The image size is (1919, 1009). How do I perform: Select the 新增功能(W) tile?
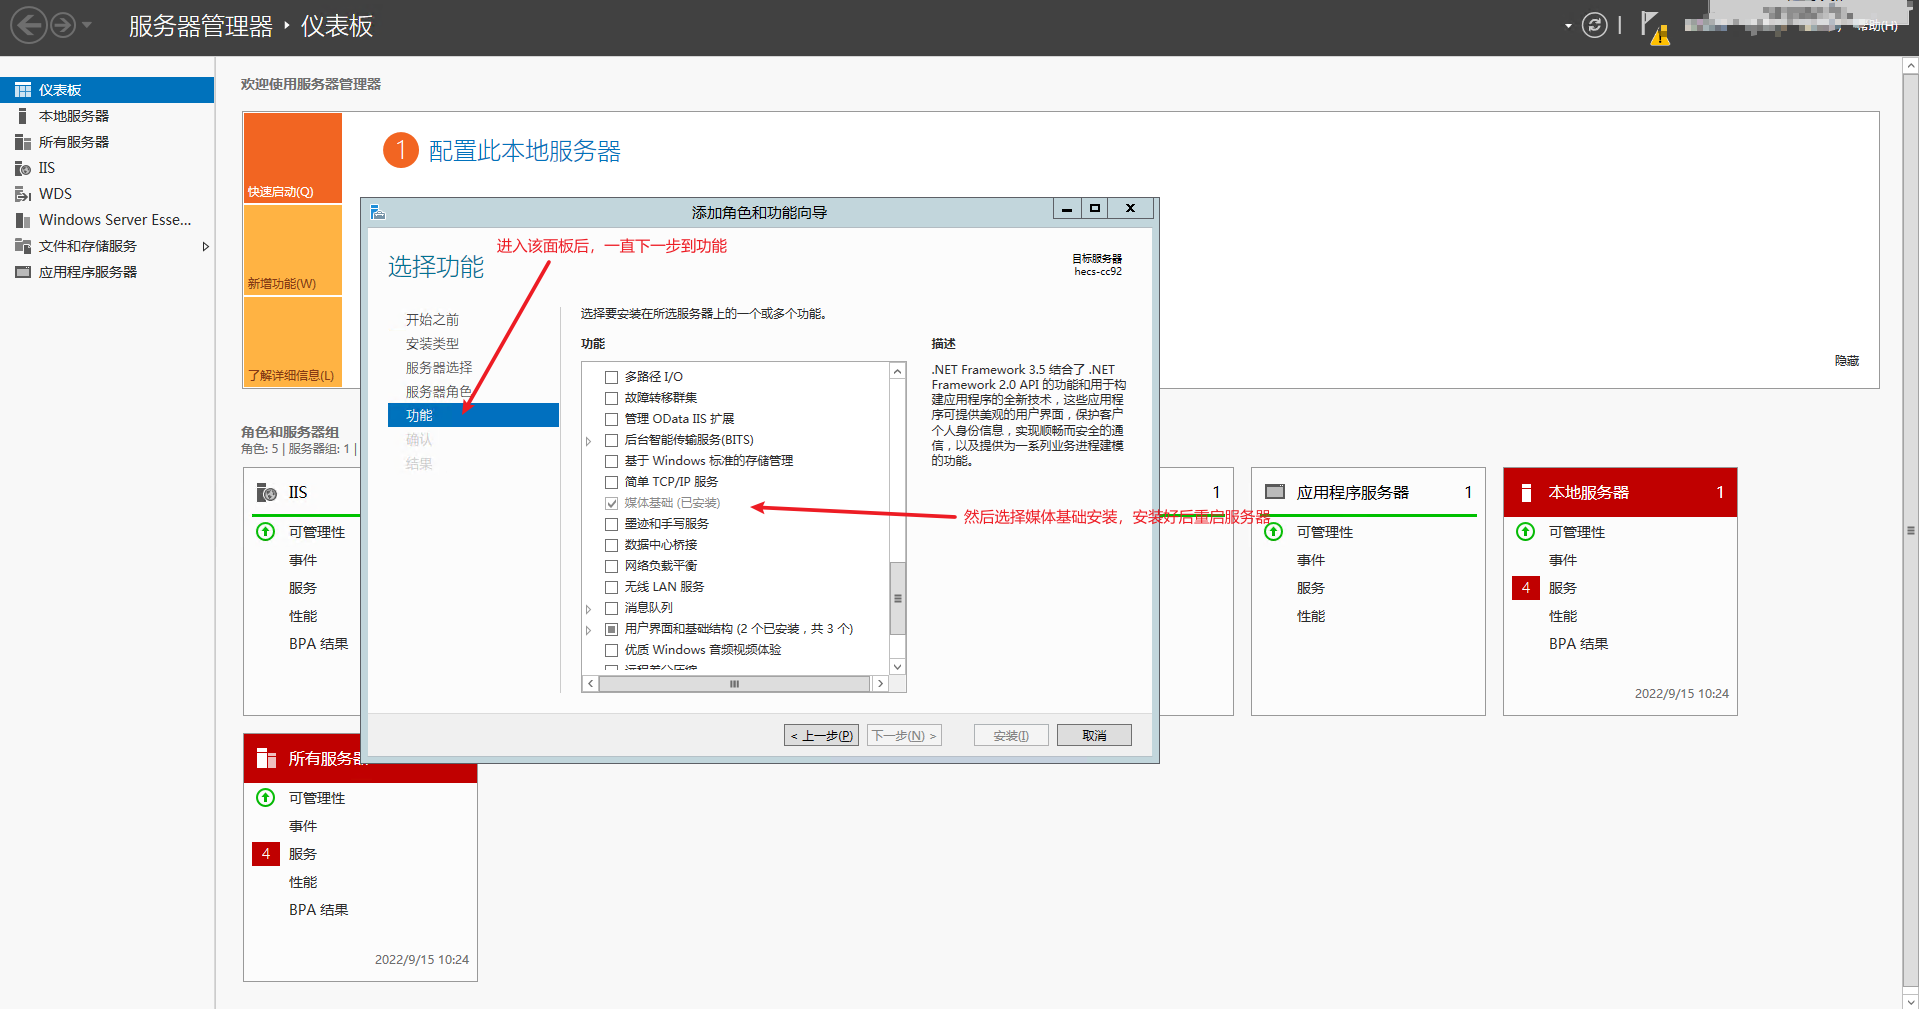pos(292,250)
